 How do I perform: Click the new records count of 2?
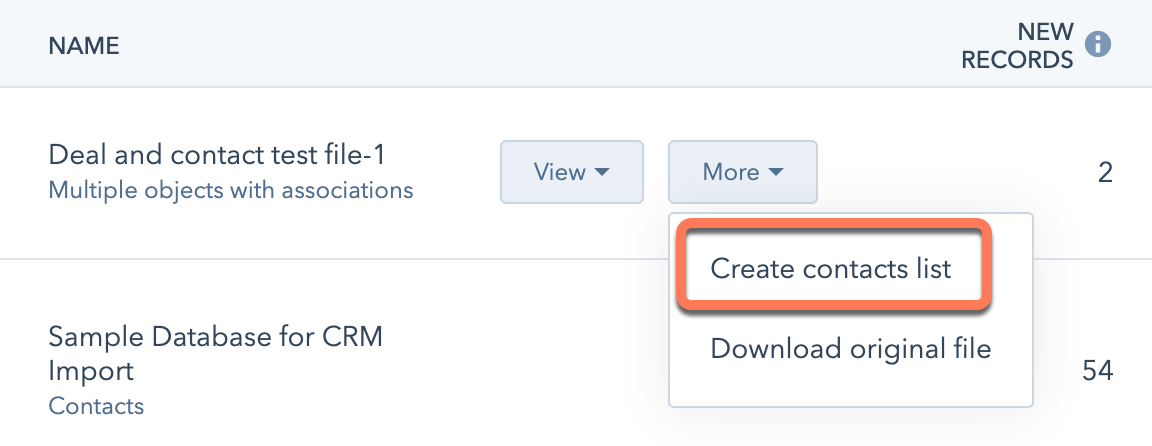point(1105,173)
